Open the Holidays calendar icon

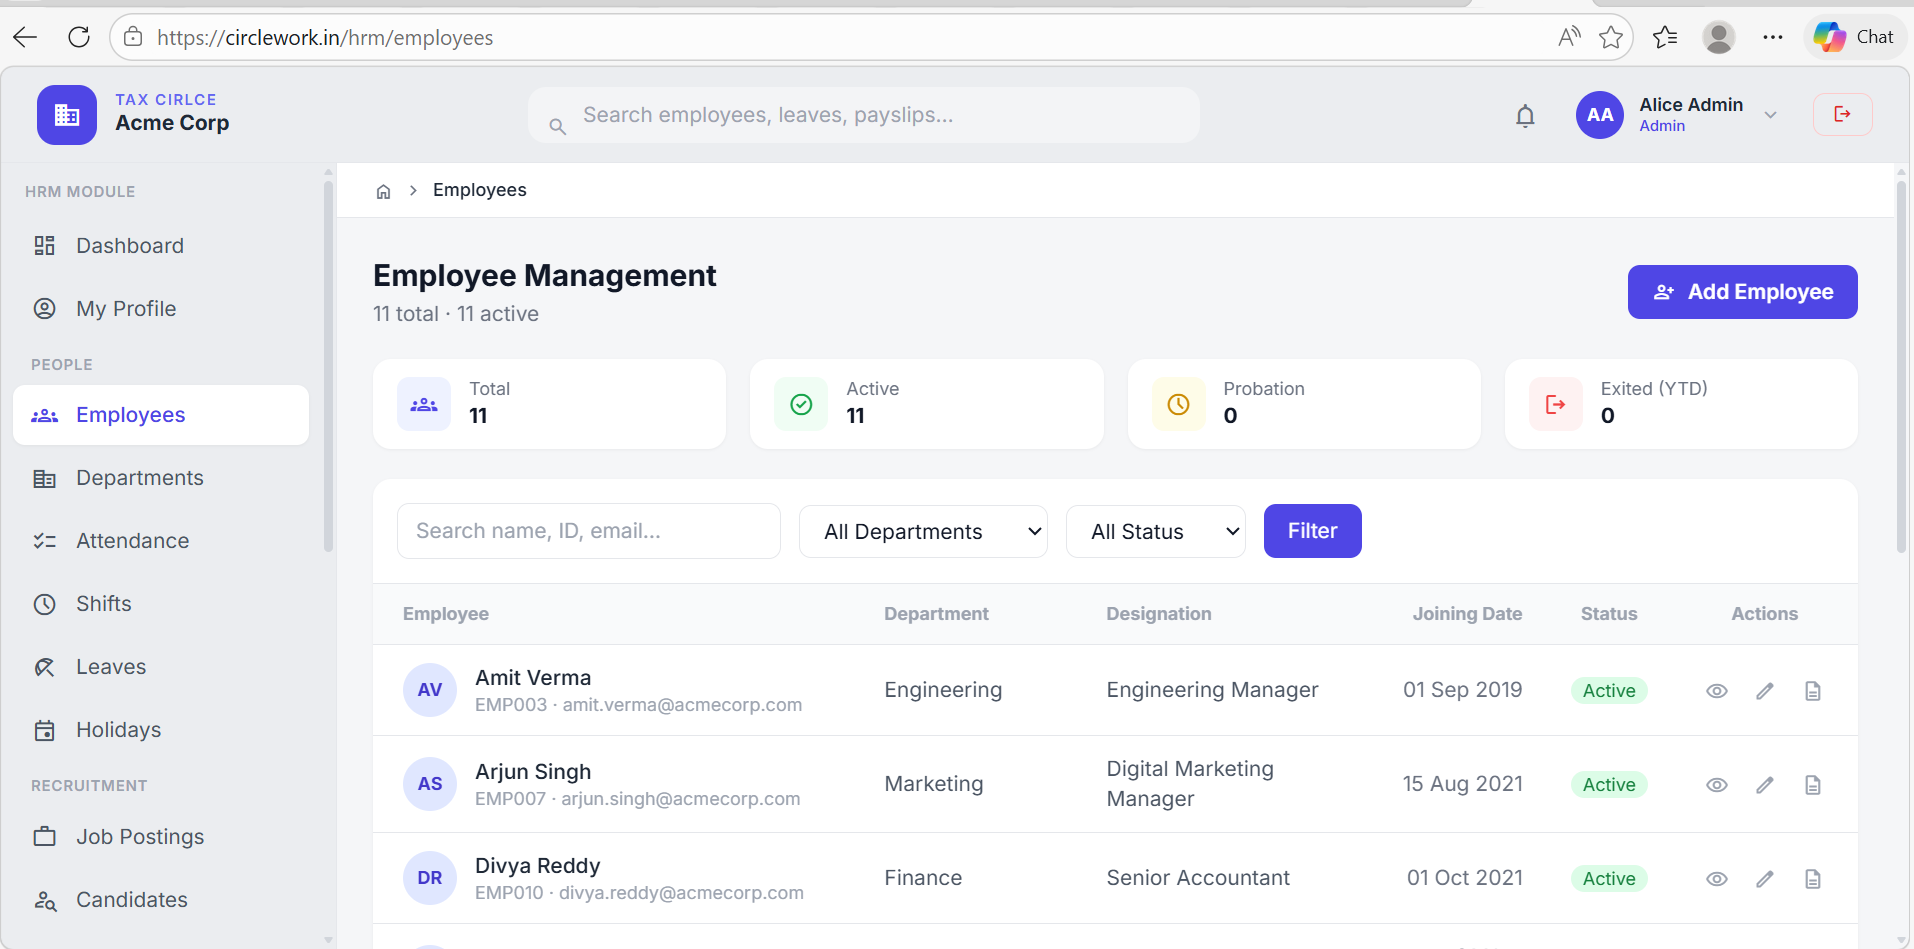[x=45, y=729]
